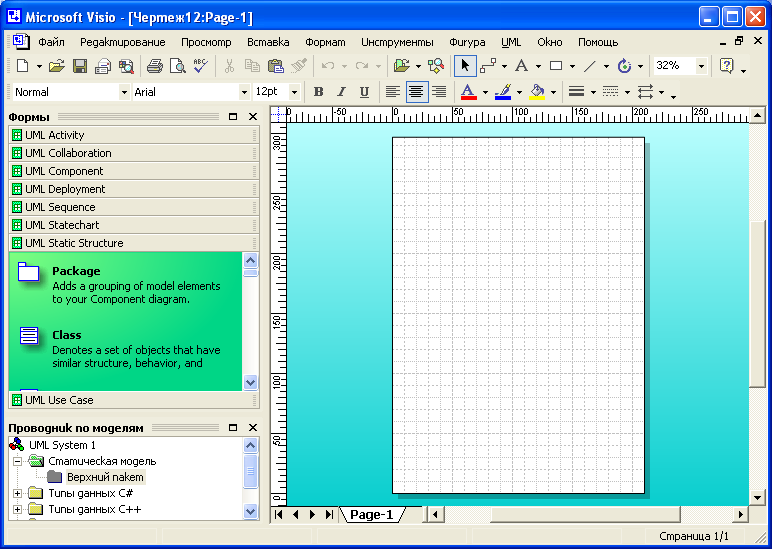Screen dimensions: 772x549
Task: Click the Copy icon
Action: (252, 66)
